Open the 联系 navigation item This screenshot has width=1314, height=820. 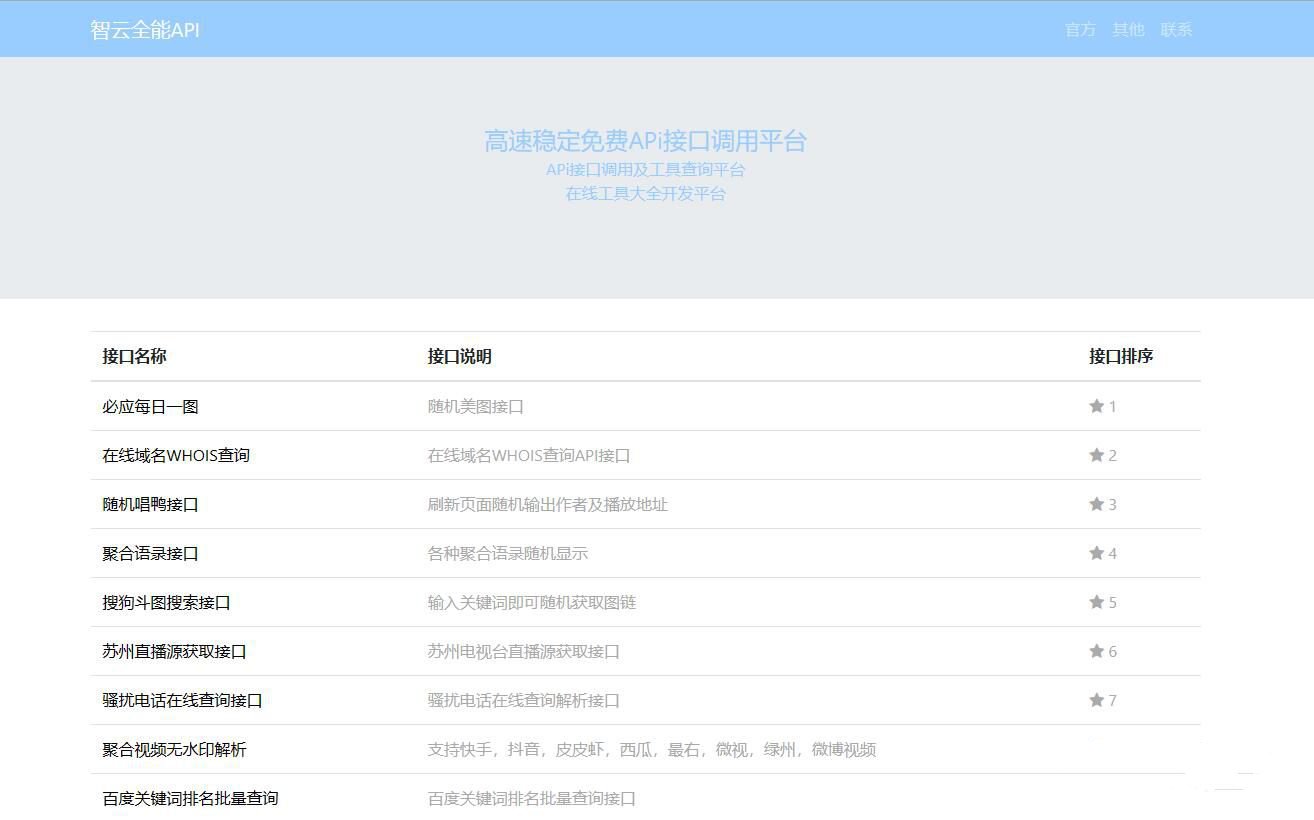point(1177,29)
